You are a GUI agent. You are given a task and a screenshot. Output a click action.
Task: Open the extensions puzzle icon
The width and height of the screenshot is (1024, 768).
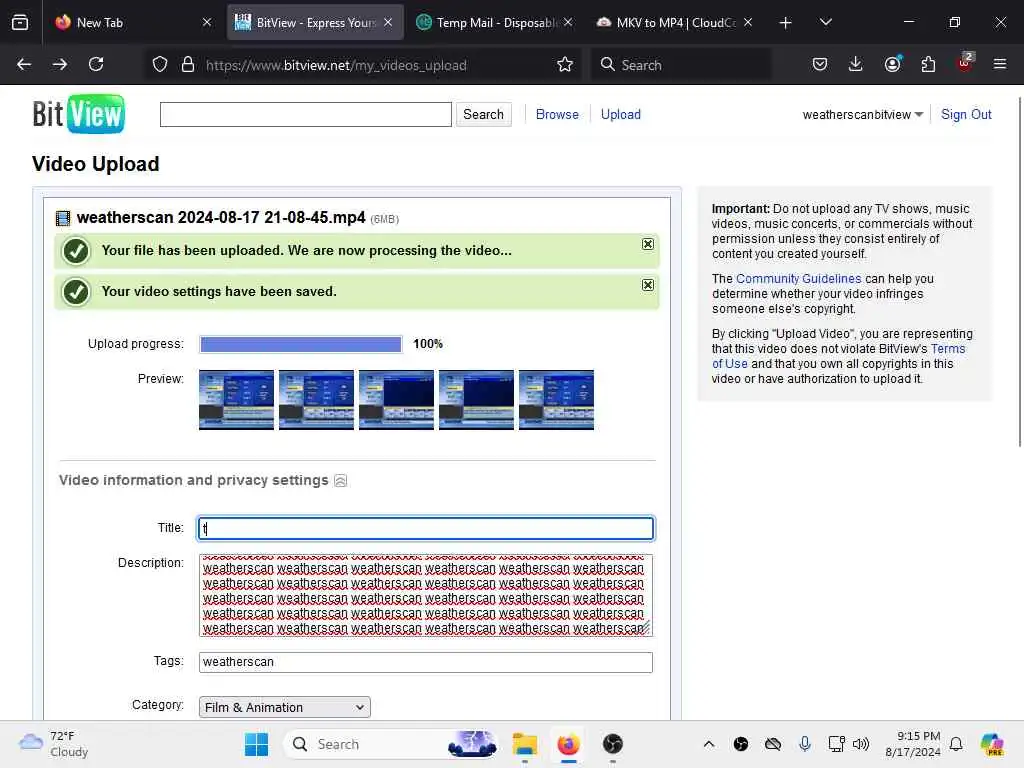(x=928, y=64)
